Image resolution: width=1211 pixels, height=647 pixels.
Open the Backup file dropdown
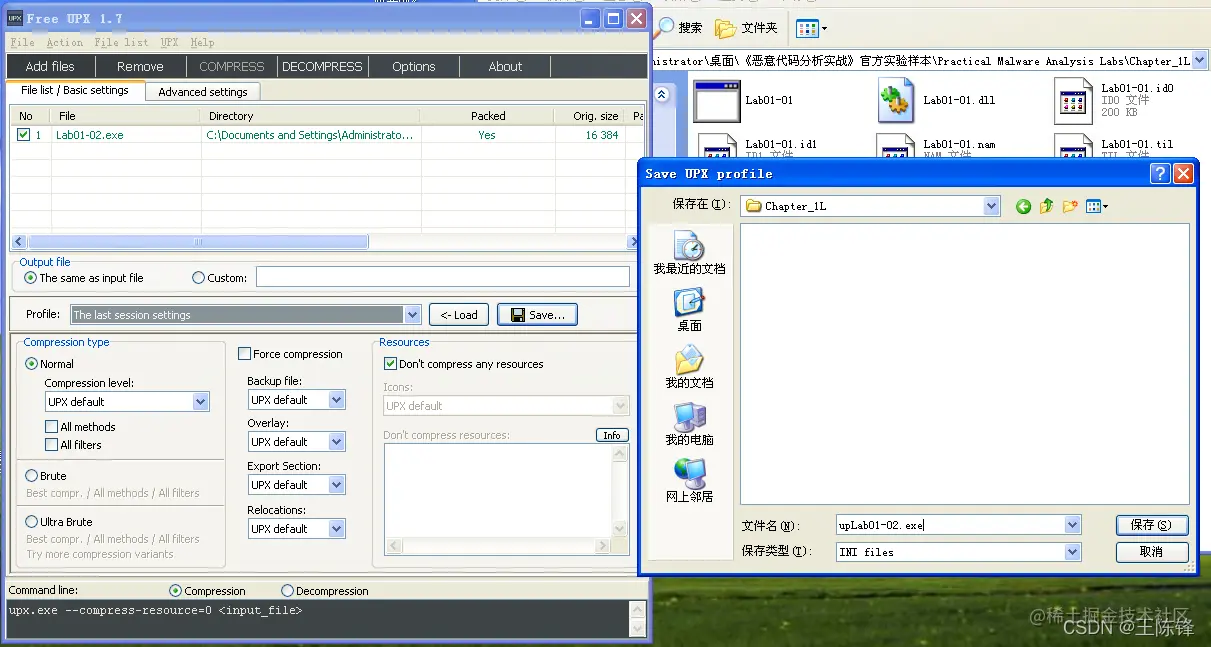pyautogui.click(x=337, y=400)
